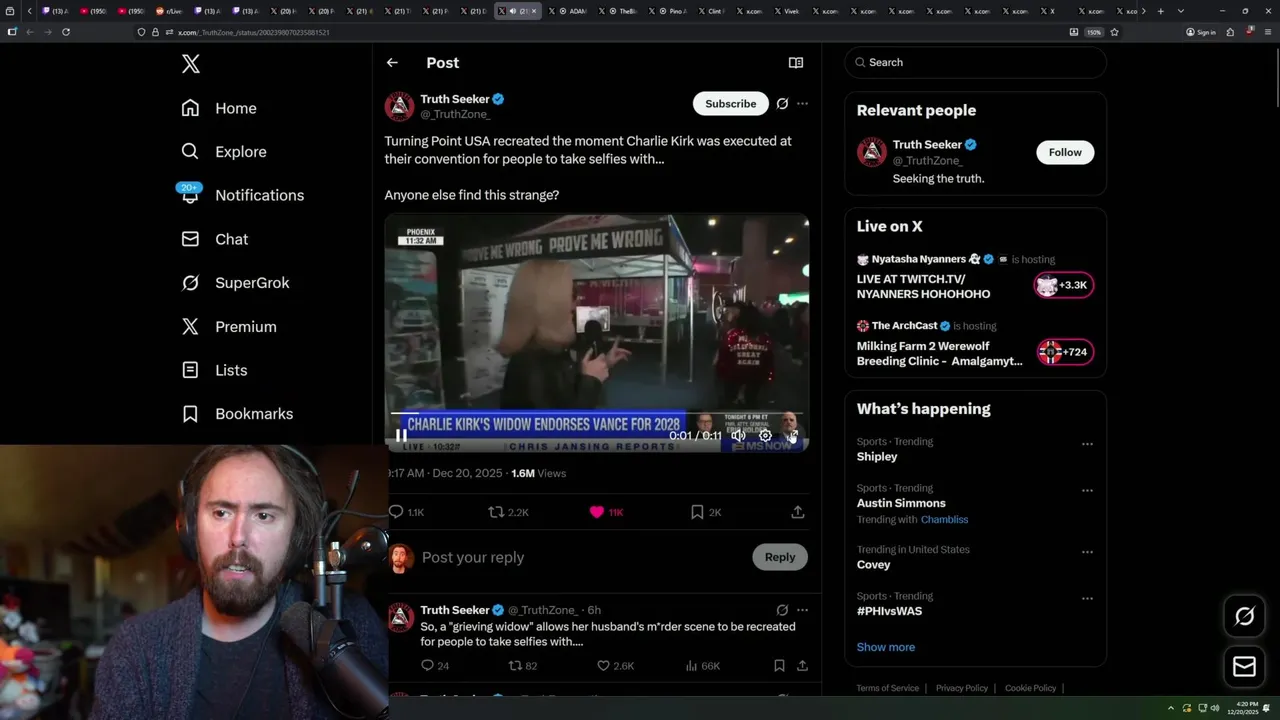Screen dimensions: 1280x720
Task: Mute the video volume
Action: pos(738,435)
